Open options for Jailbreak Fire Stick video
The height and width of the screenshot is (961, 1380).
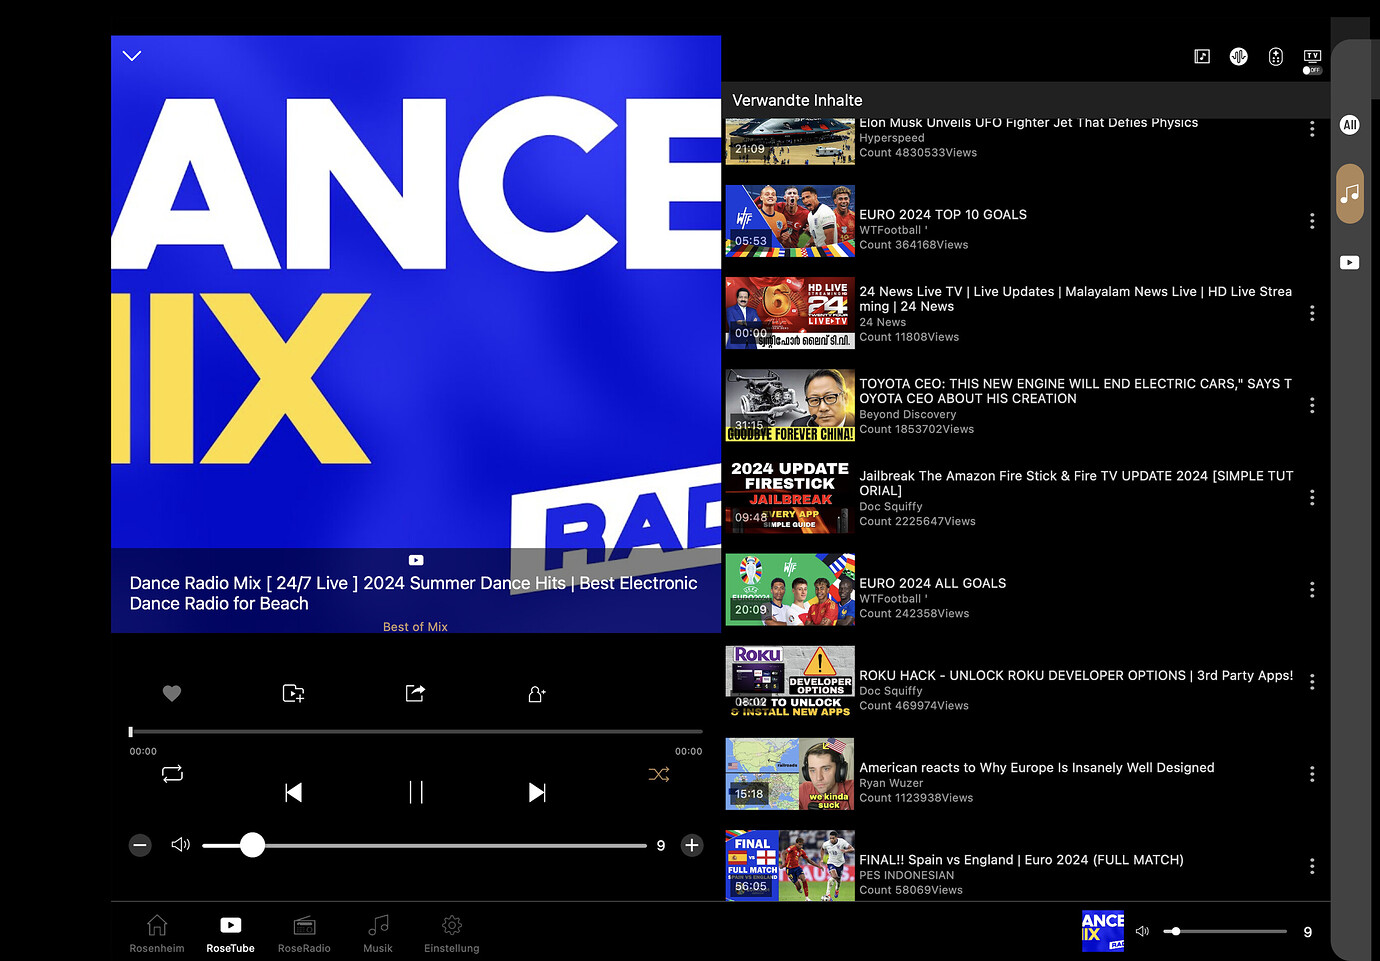(1312, 497)
